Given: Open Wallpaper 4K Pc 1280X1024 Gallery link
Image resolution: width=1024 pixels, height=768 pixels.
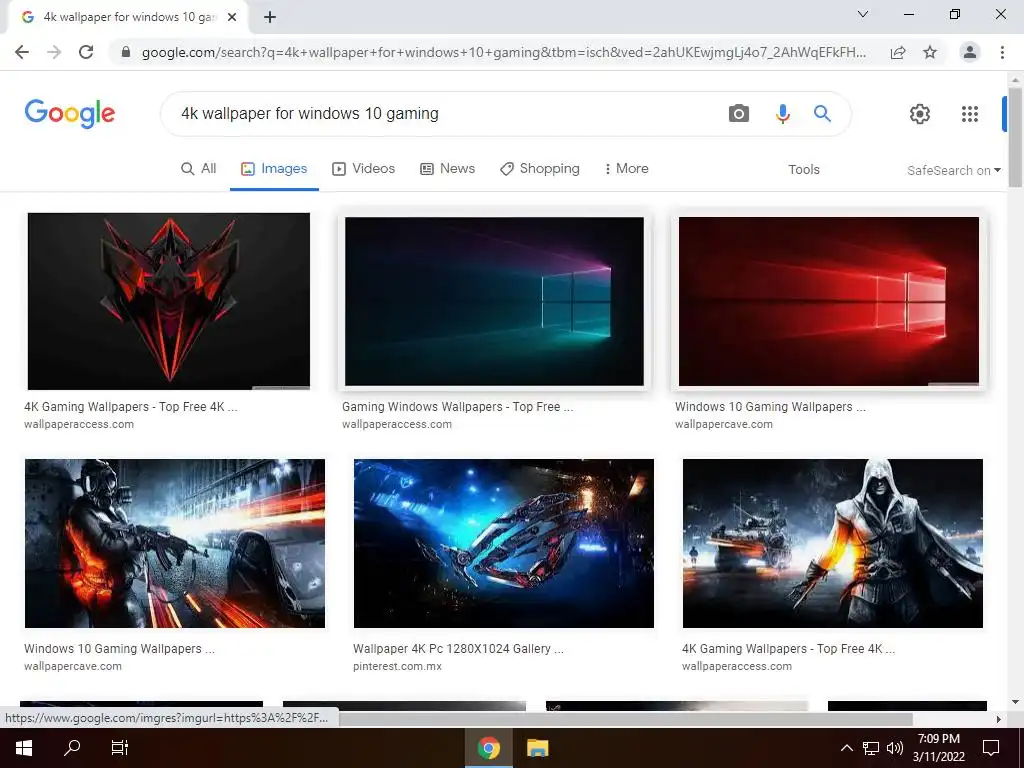Looking at the screenshot, I should (458, 648).
